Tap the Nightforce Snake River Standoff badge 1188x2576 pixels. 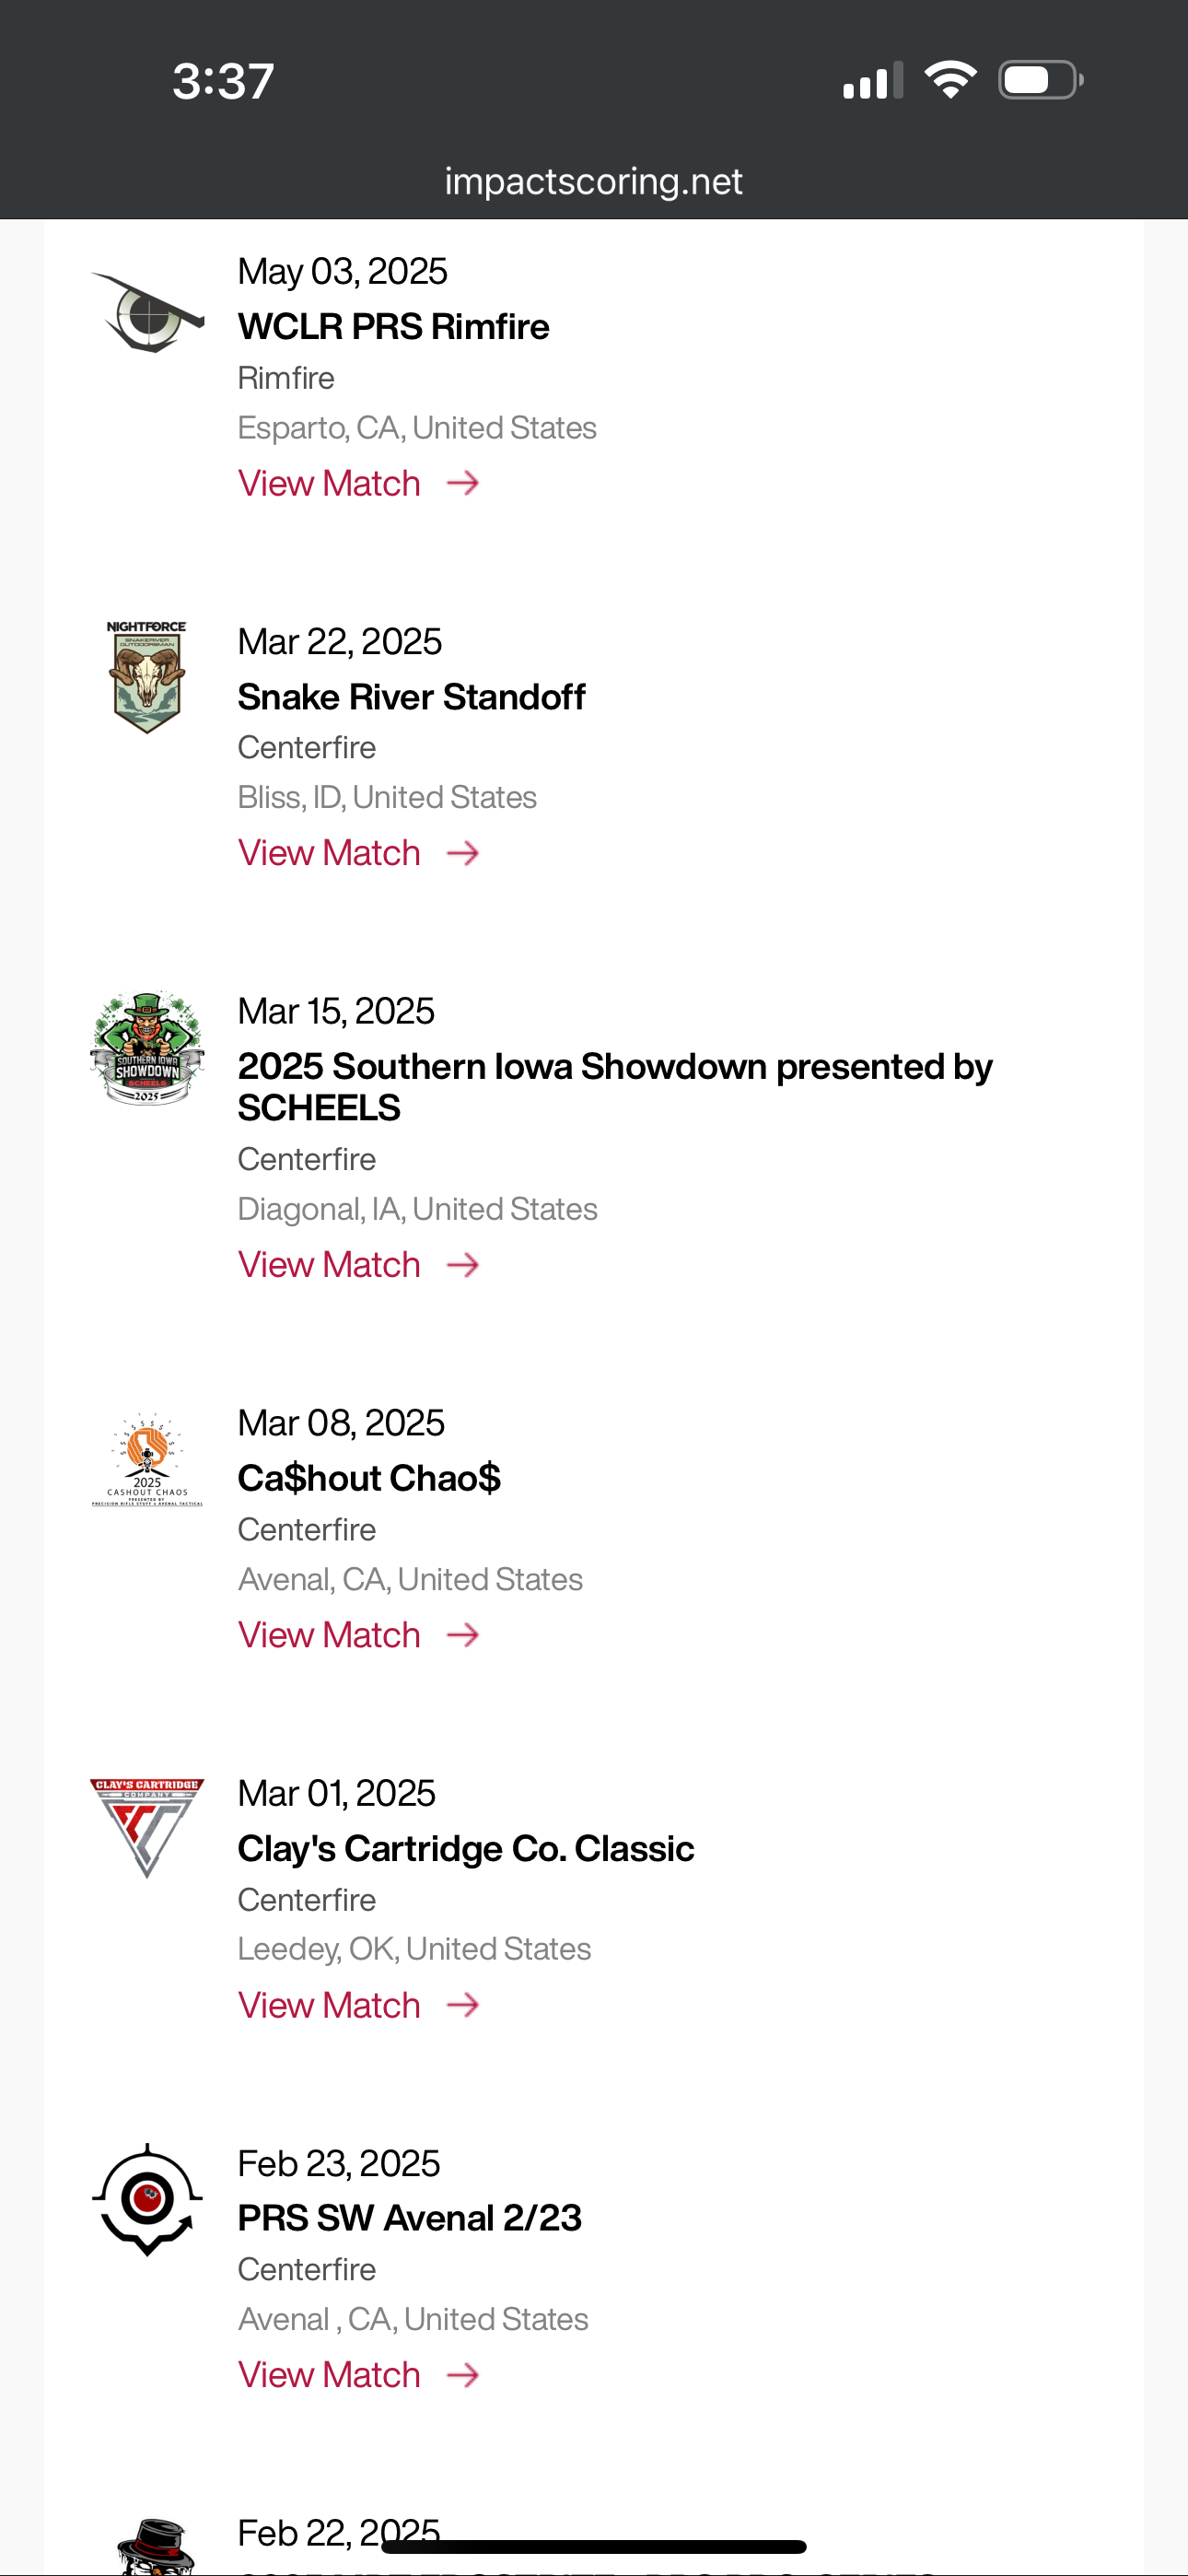(x=147, y=677)
